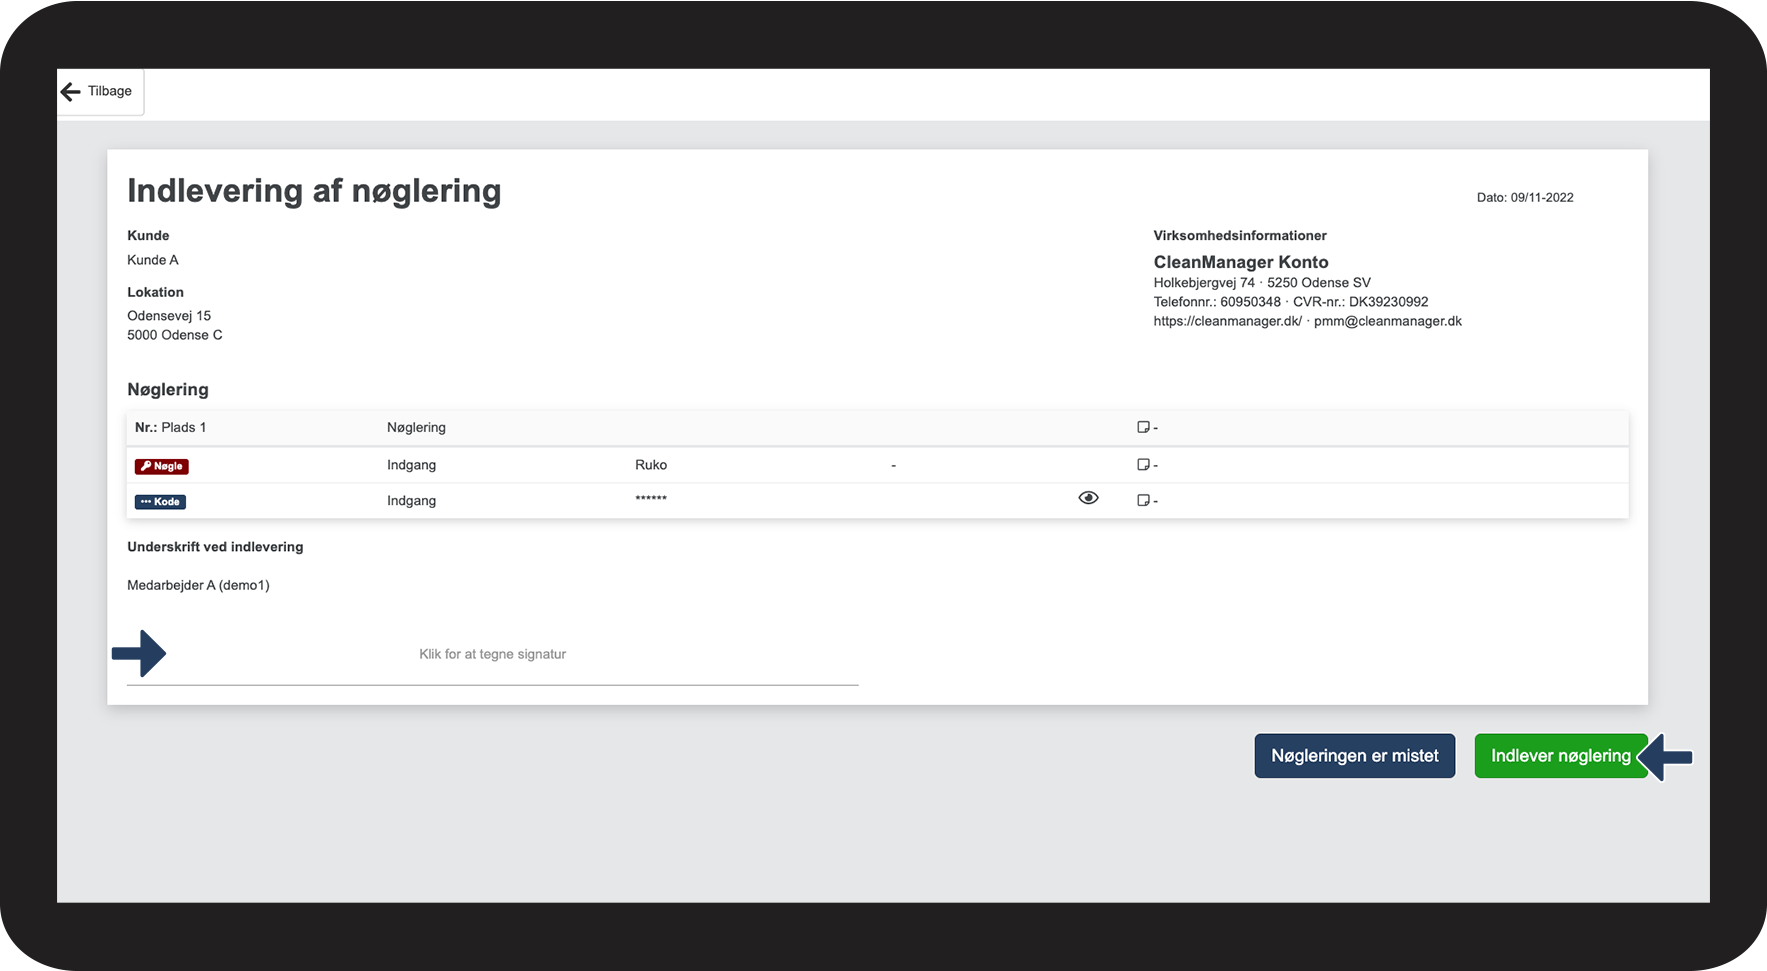Click the pmm@cleanmanager.dk email address
Viewport: 1767px width, 971px height.
(1387, 321)
